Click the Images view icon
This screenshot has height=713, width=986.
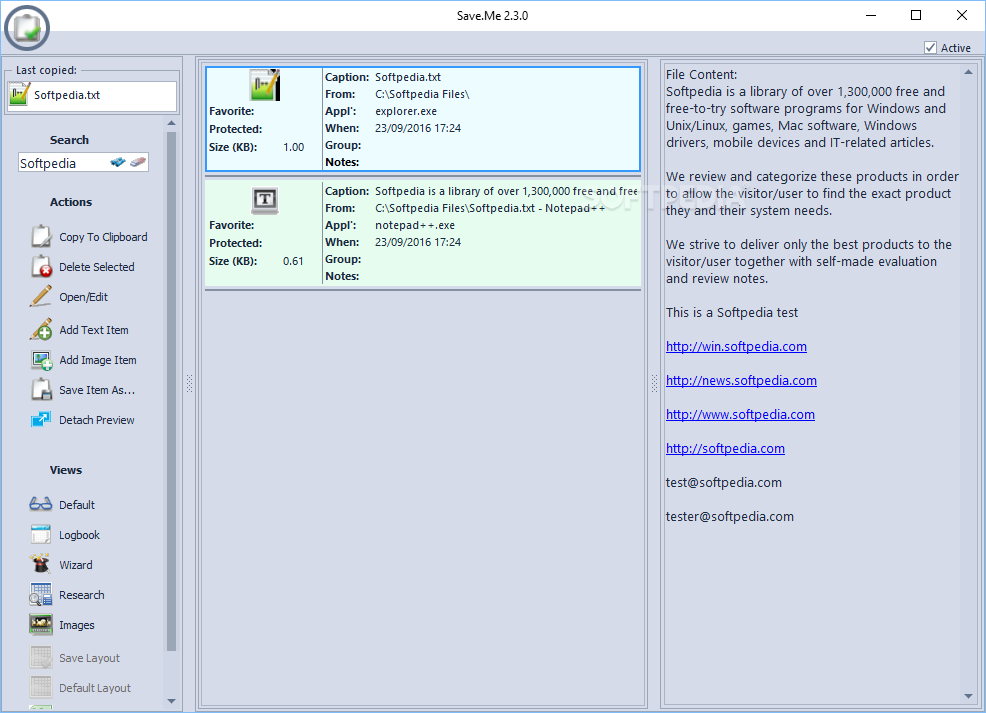pyautogui.click(x=41, y=624)
